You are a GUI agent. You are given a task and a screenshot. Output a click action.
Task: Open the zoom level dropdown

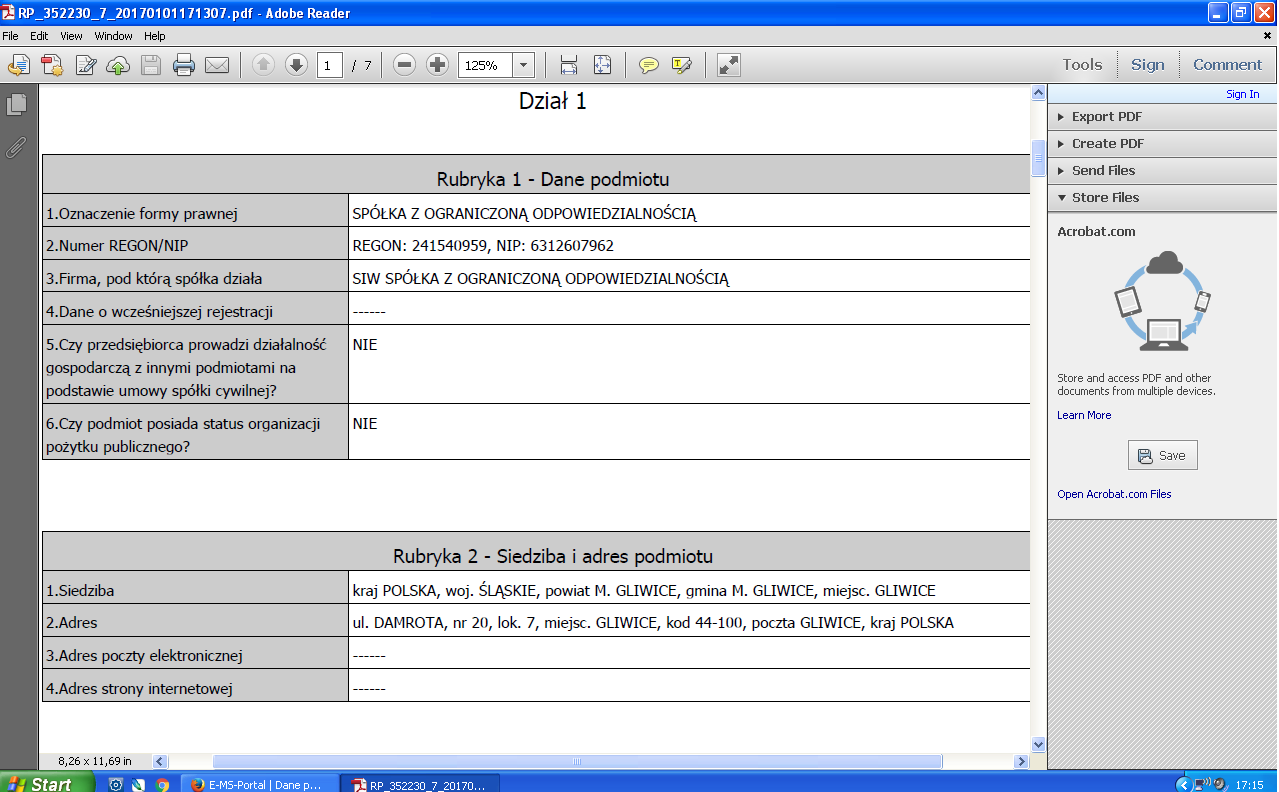click(x=523, y=65)
